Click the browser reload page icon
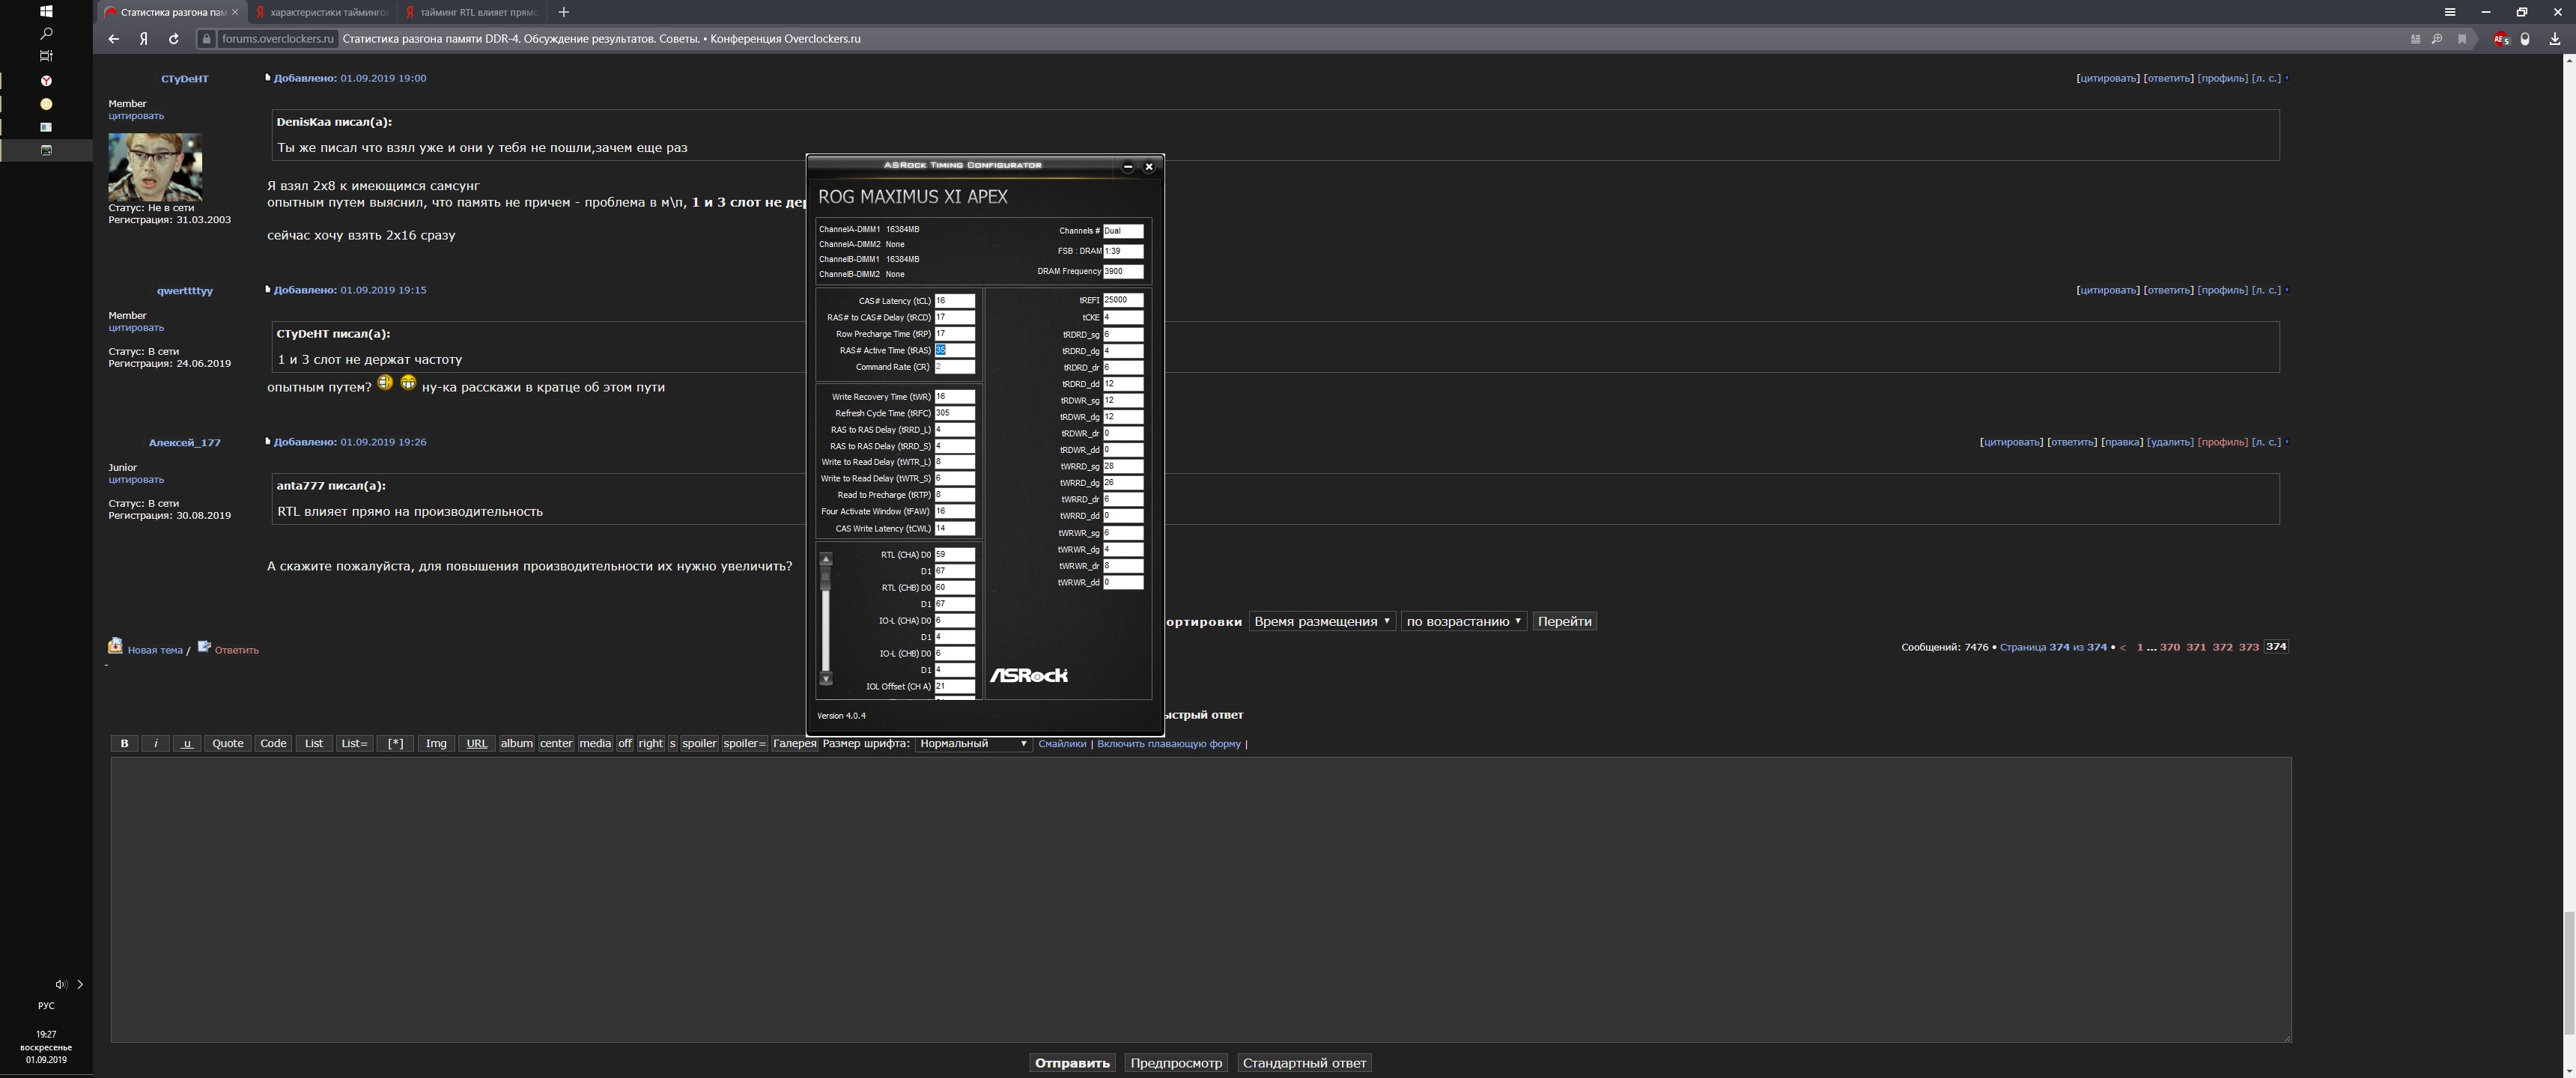 point(174,39)
